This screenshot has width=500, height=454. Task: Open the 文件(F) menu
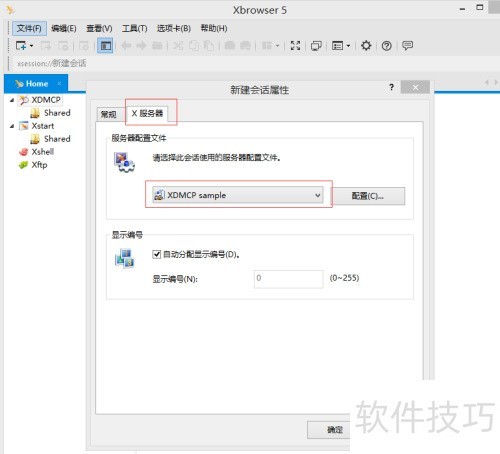tap(29, 28)
